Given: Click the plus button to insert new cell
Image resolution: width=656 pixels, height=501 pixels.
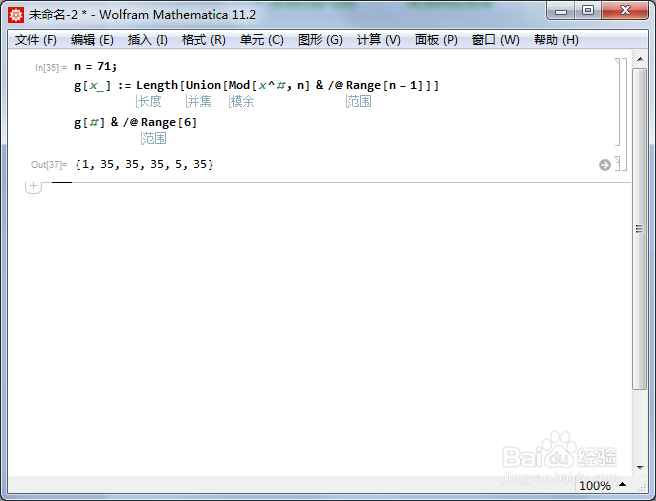Looking at the screenshot, I should [x=33, y=187].
